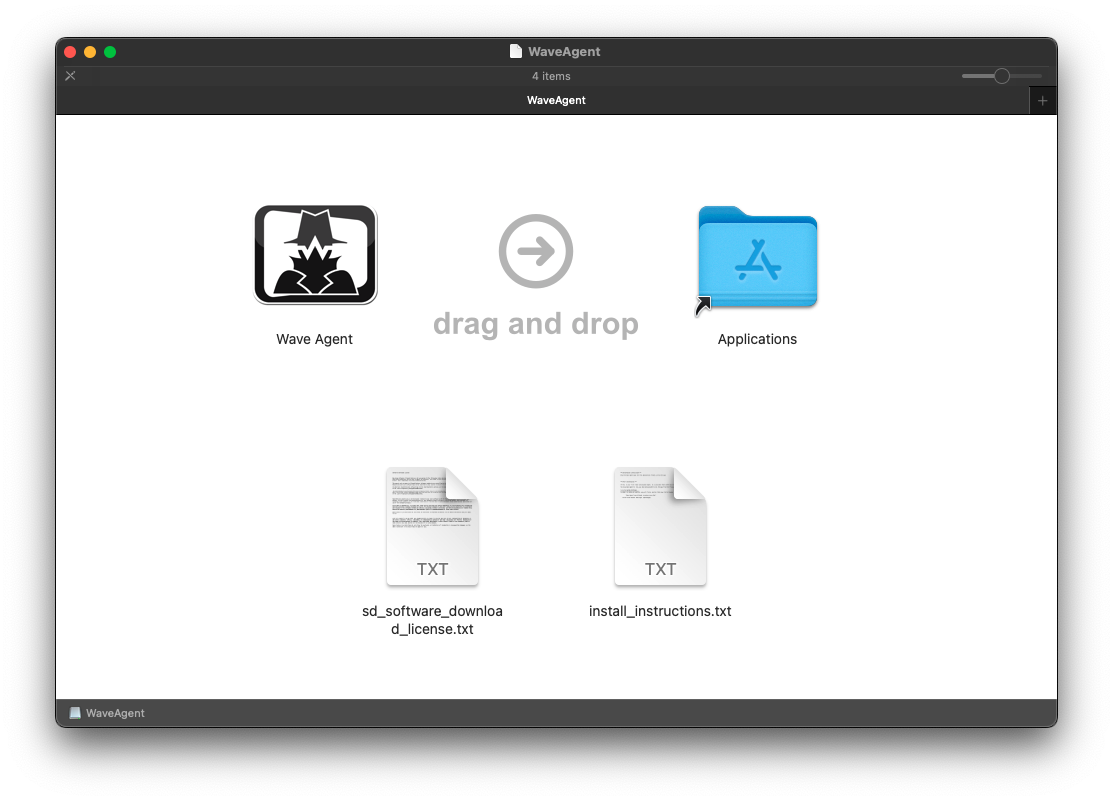
Task: Select the sd_software_download_license.txt file icon
Action: click(x=432, y=526)
